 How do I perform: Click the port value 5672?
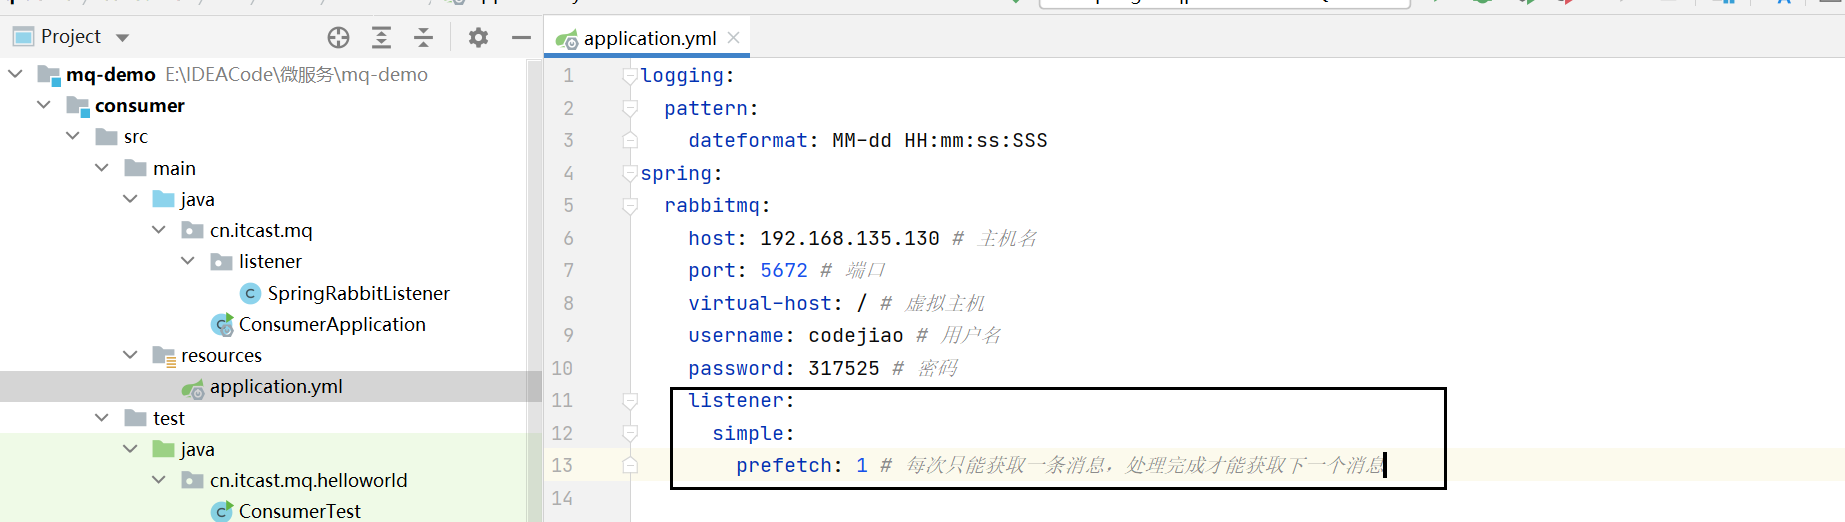(784, 270)
